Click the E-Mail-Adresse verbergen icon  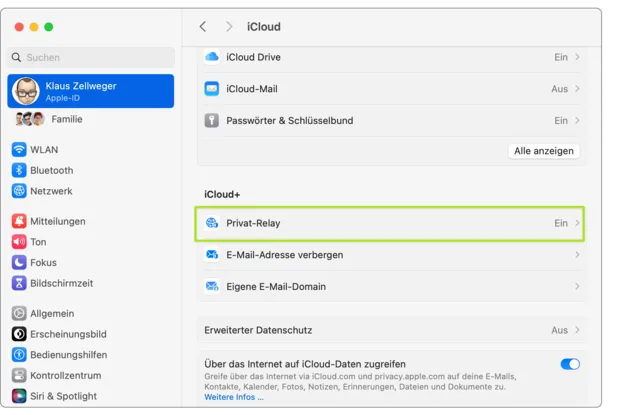click(211, 255)
